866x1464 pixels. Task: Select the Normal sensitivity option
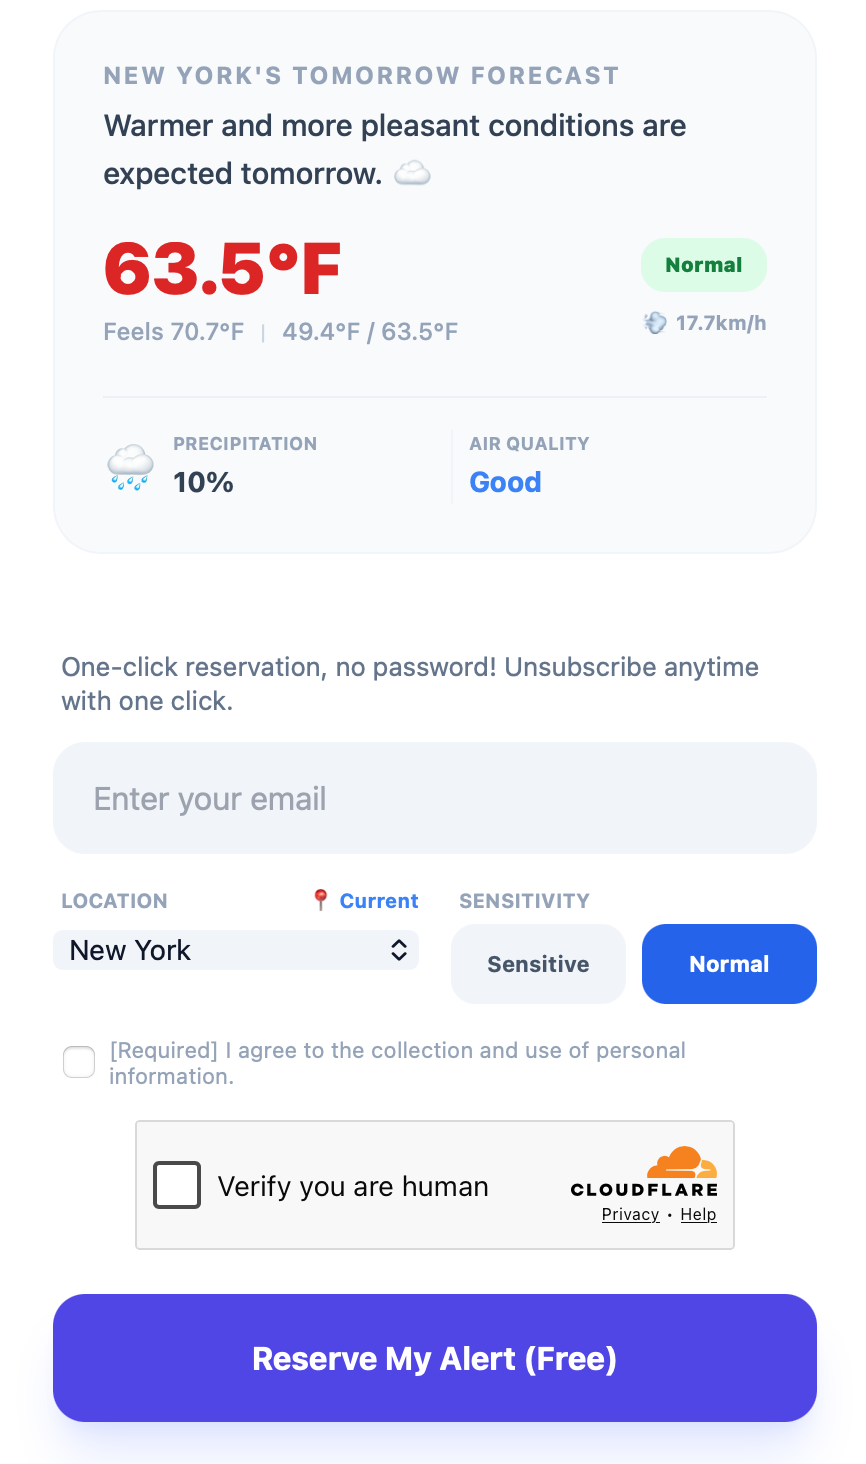pyautogui.click(x=729, y=964)
